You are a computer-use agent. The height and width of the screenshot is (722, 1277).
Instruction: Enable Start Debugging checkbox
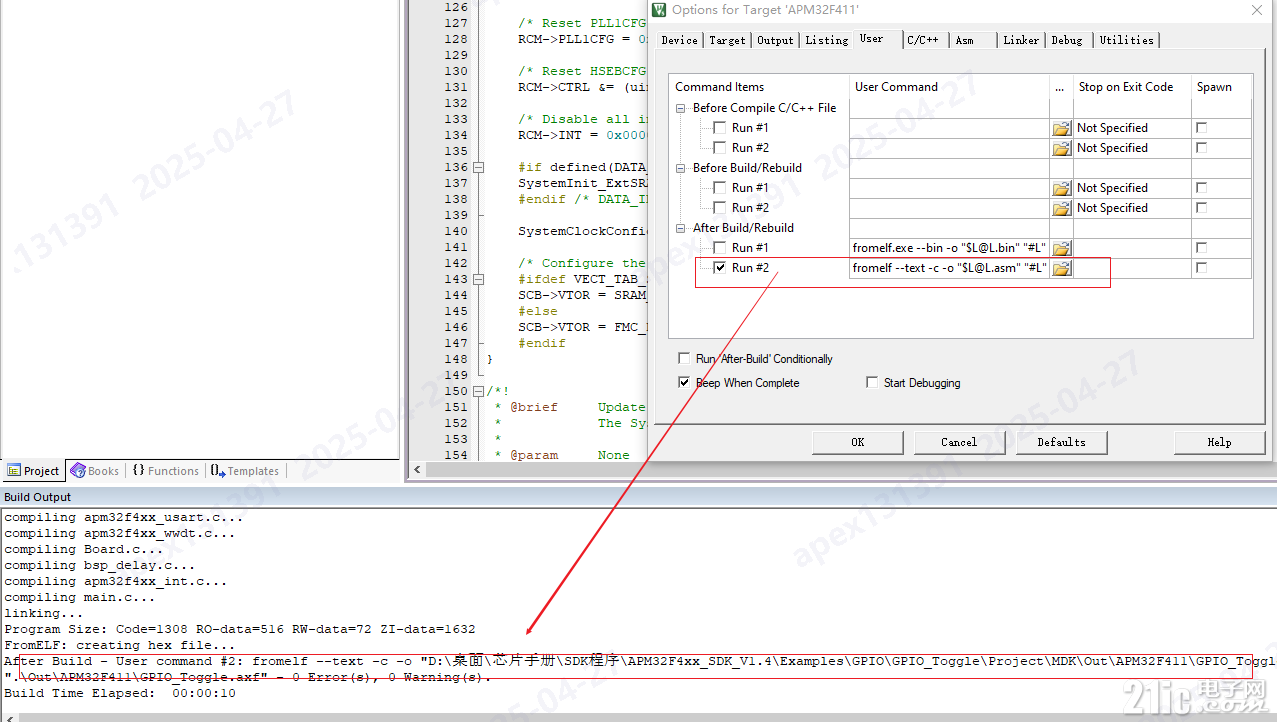pos(872,382)
